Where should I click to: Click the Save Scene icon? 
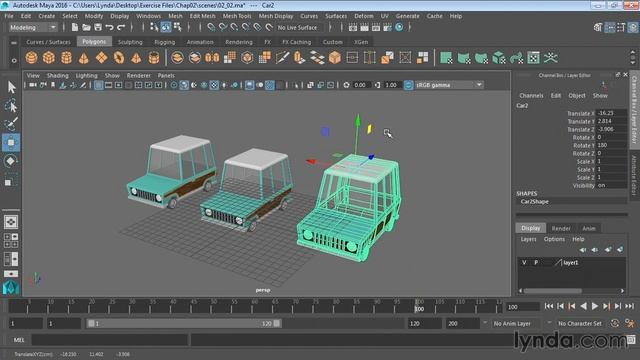click(x=98, y=27)
